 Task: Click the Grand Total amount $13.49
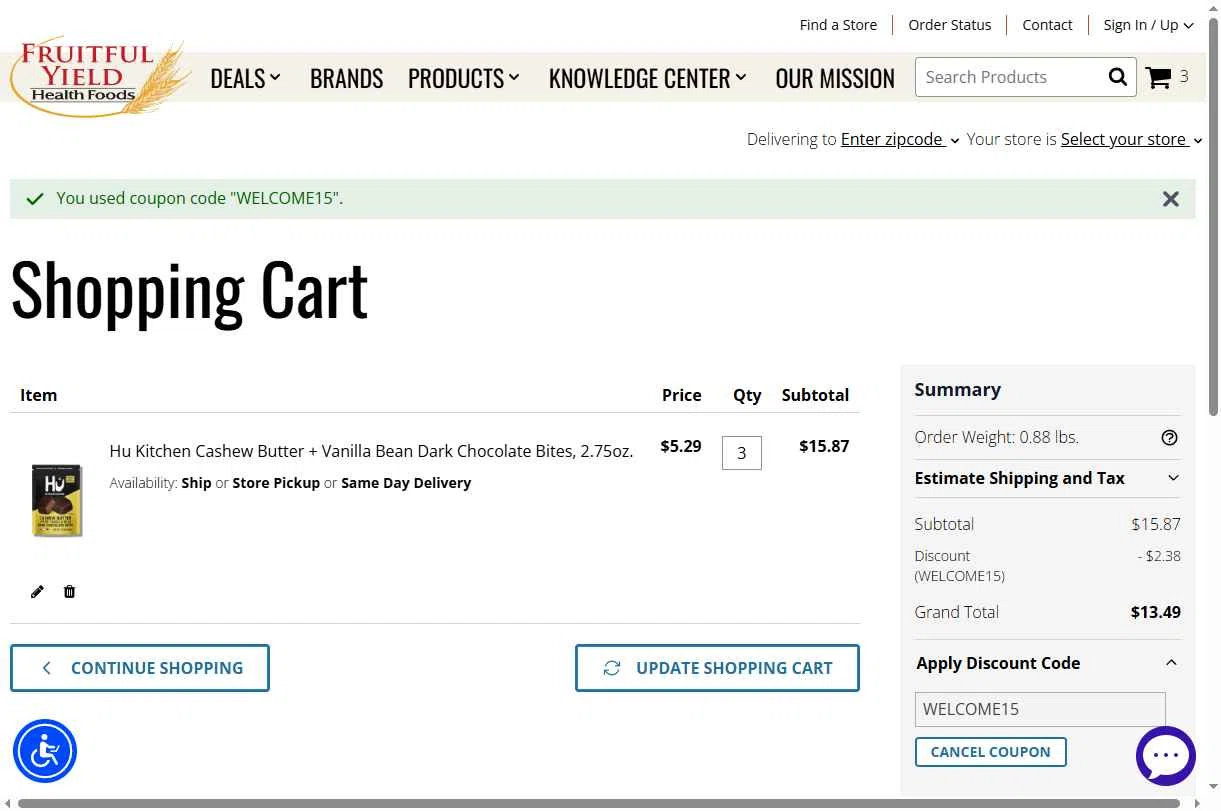click(1155, 612)
